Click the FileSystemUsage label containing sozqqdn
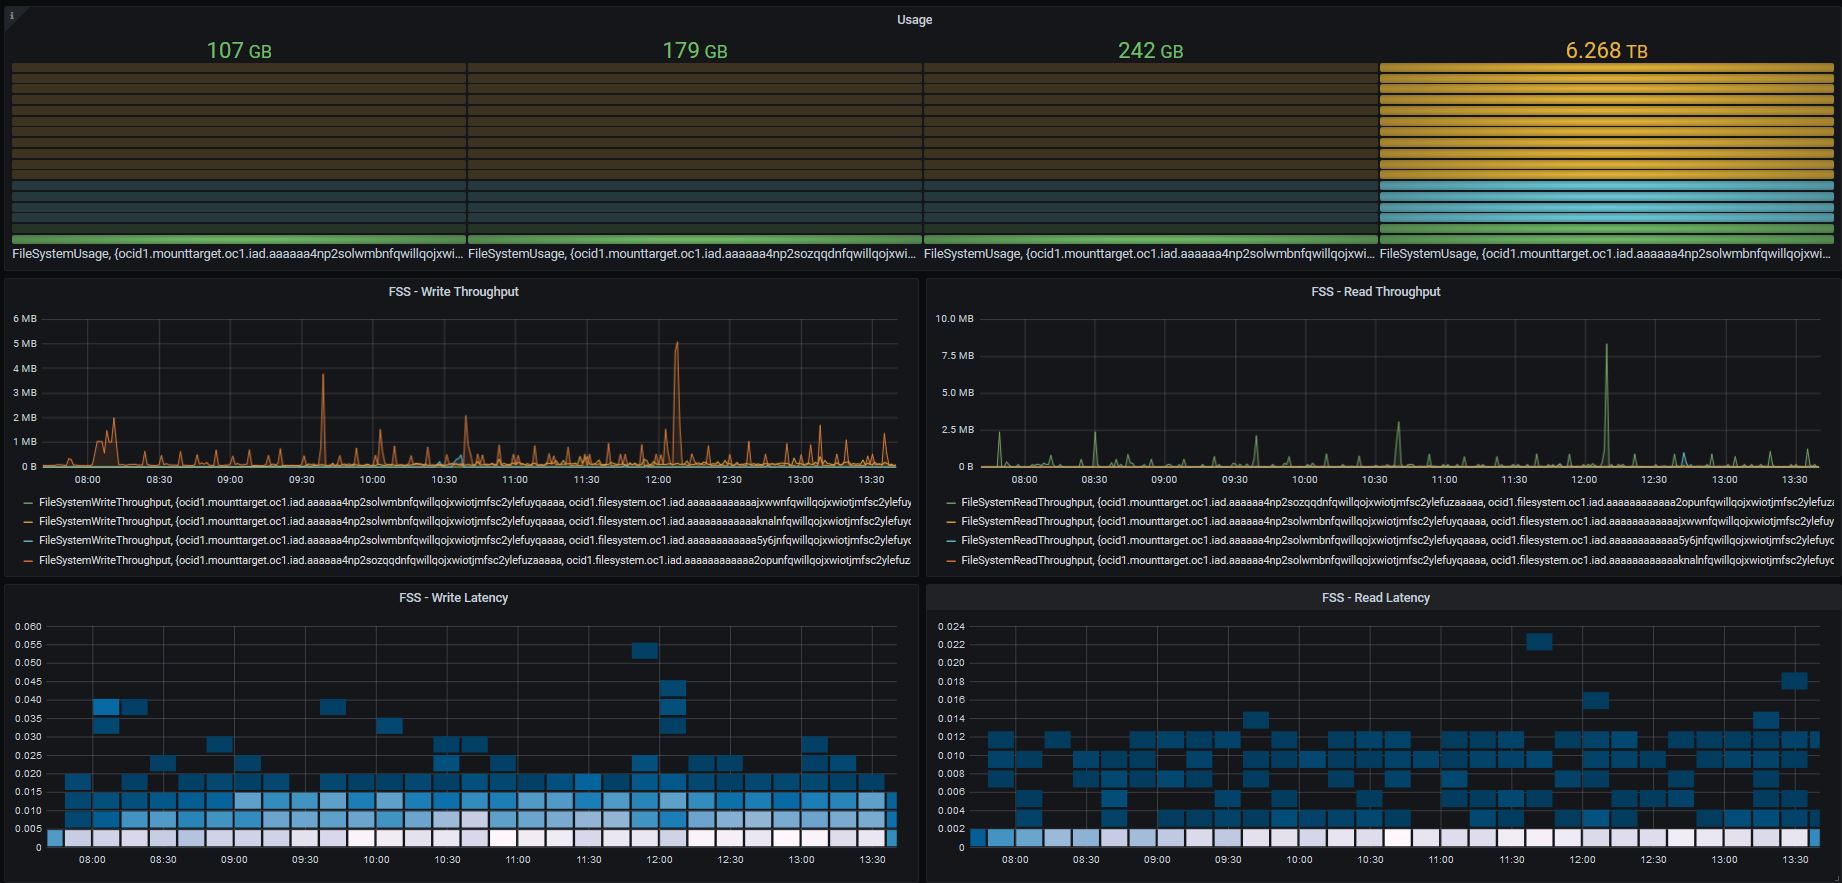 click(x=692, y=254)
